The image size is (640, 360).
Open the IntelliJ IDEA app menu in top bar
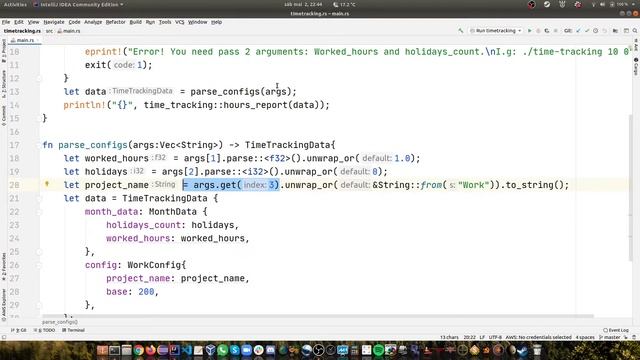(78, 4)
